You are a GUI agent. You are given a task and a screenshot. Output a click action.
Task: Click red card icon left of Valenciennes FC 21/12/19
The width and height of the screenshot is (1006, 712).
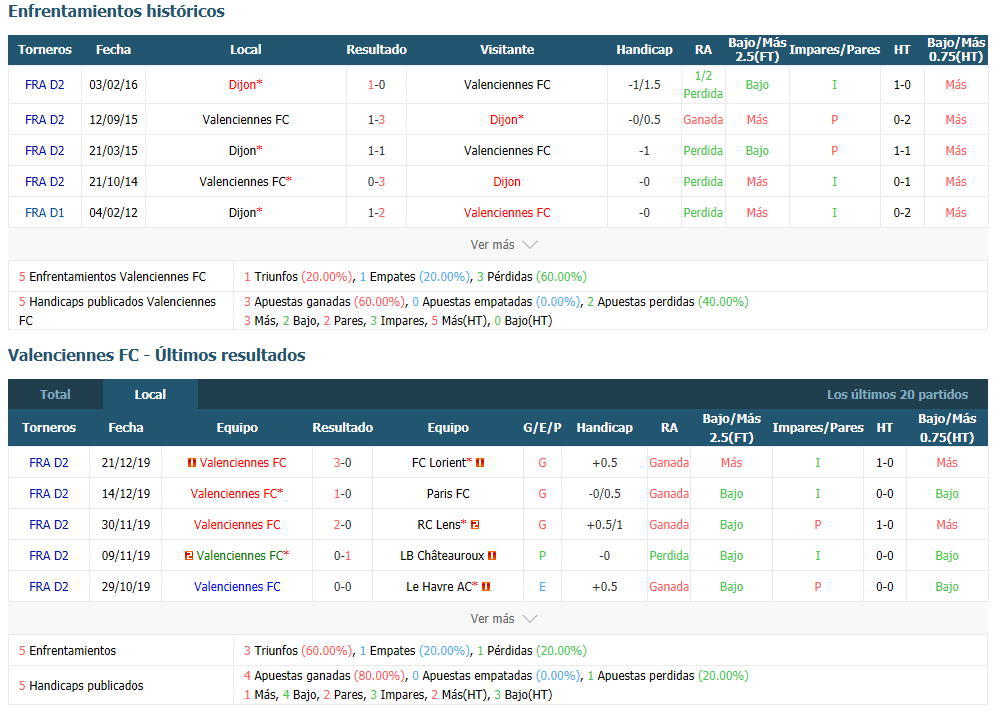[191, 462]
